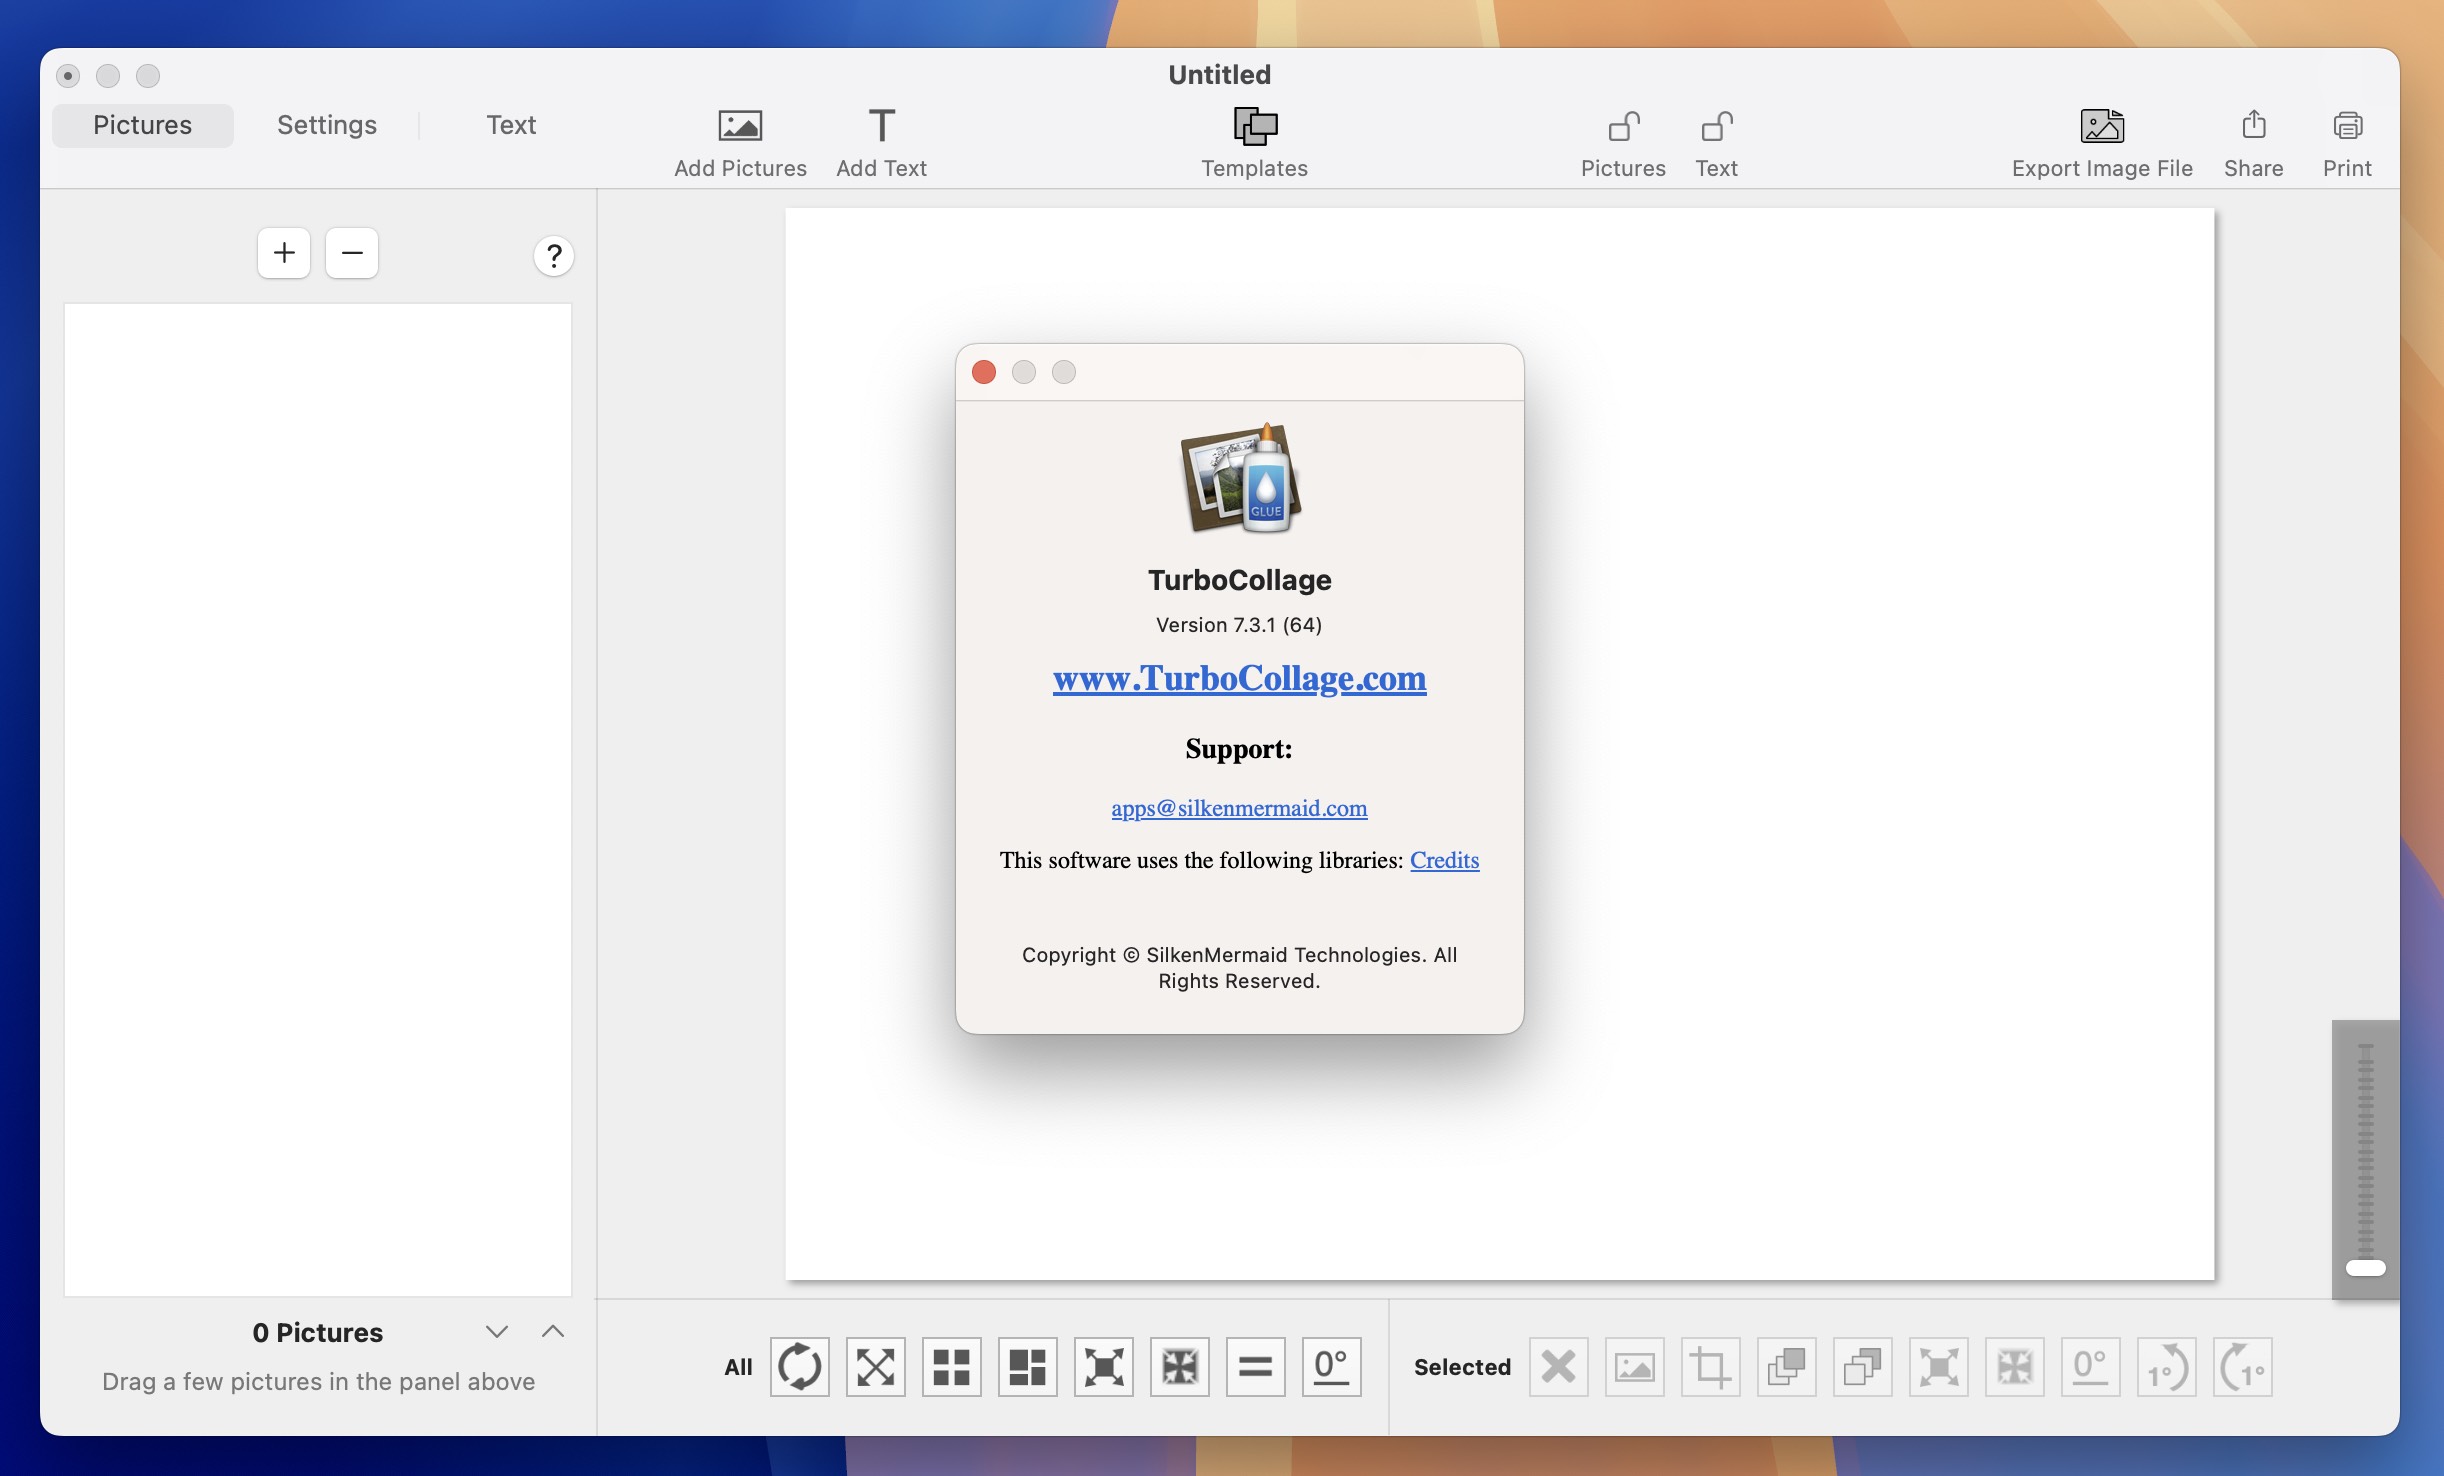Click the 0 Pictures label
The height and width of the screenshot is (1476, 2444).
317,1332
